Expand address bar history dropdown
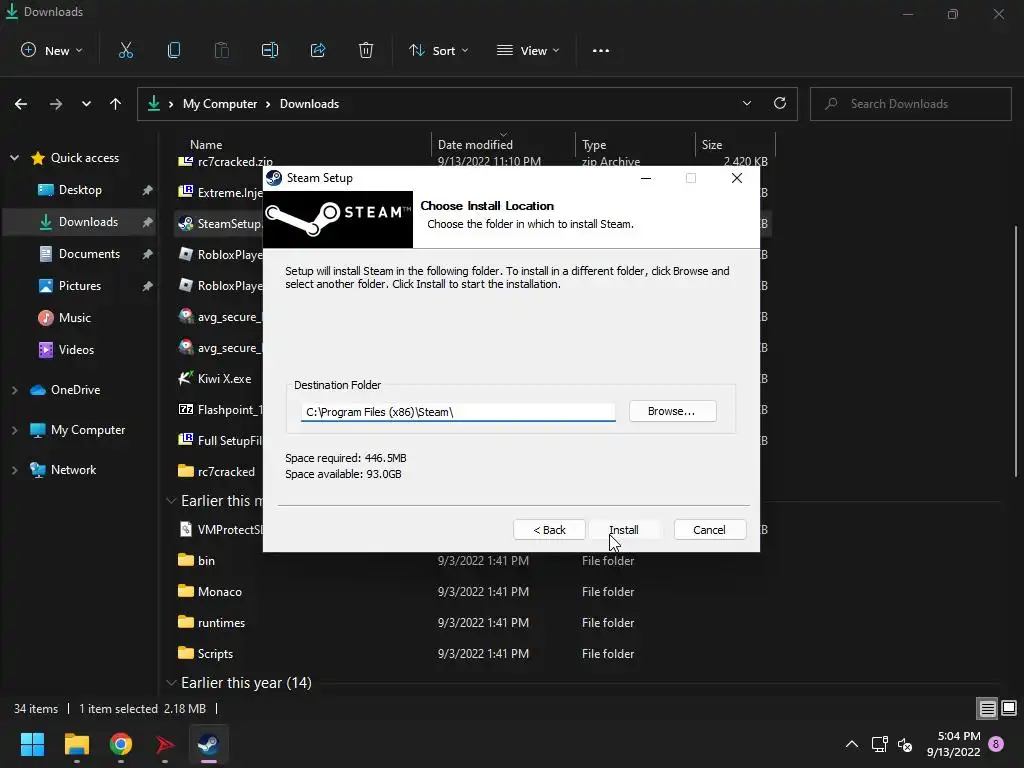 747,103
